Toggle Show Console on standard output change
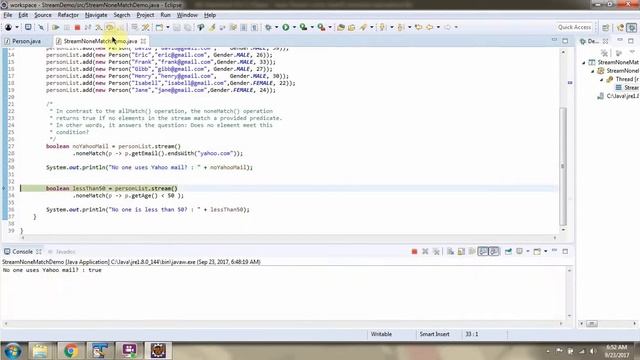This screenshot has width=640, height=360. pyautogui.click(x=483, y=251)
